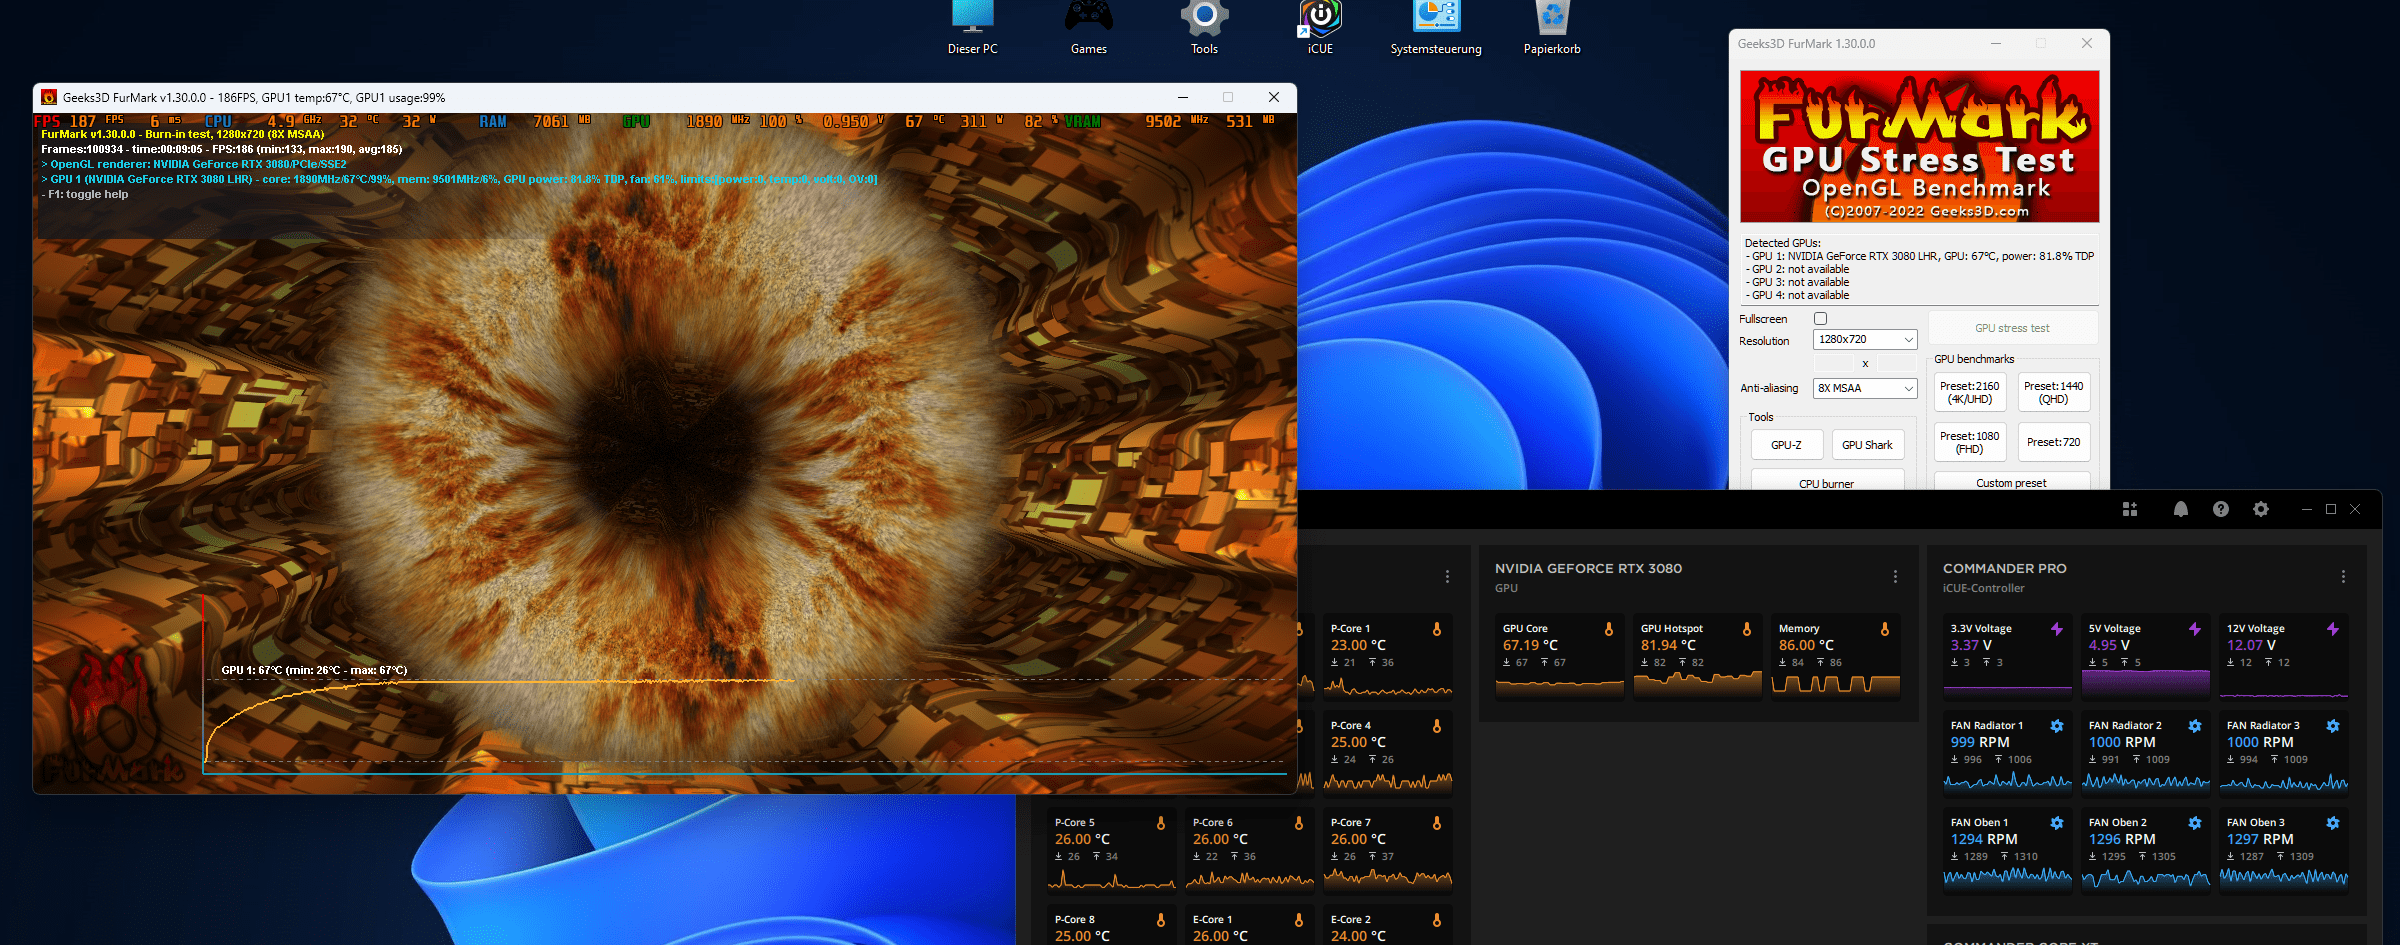Click the FAN Oben 1 1294 RPM value

click(x=1984, y=840)
